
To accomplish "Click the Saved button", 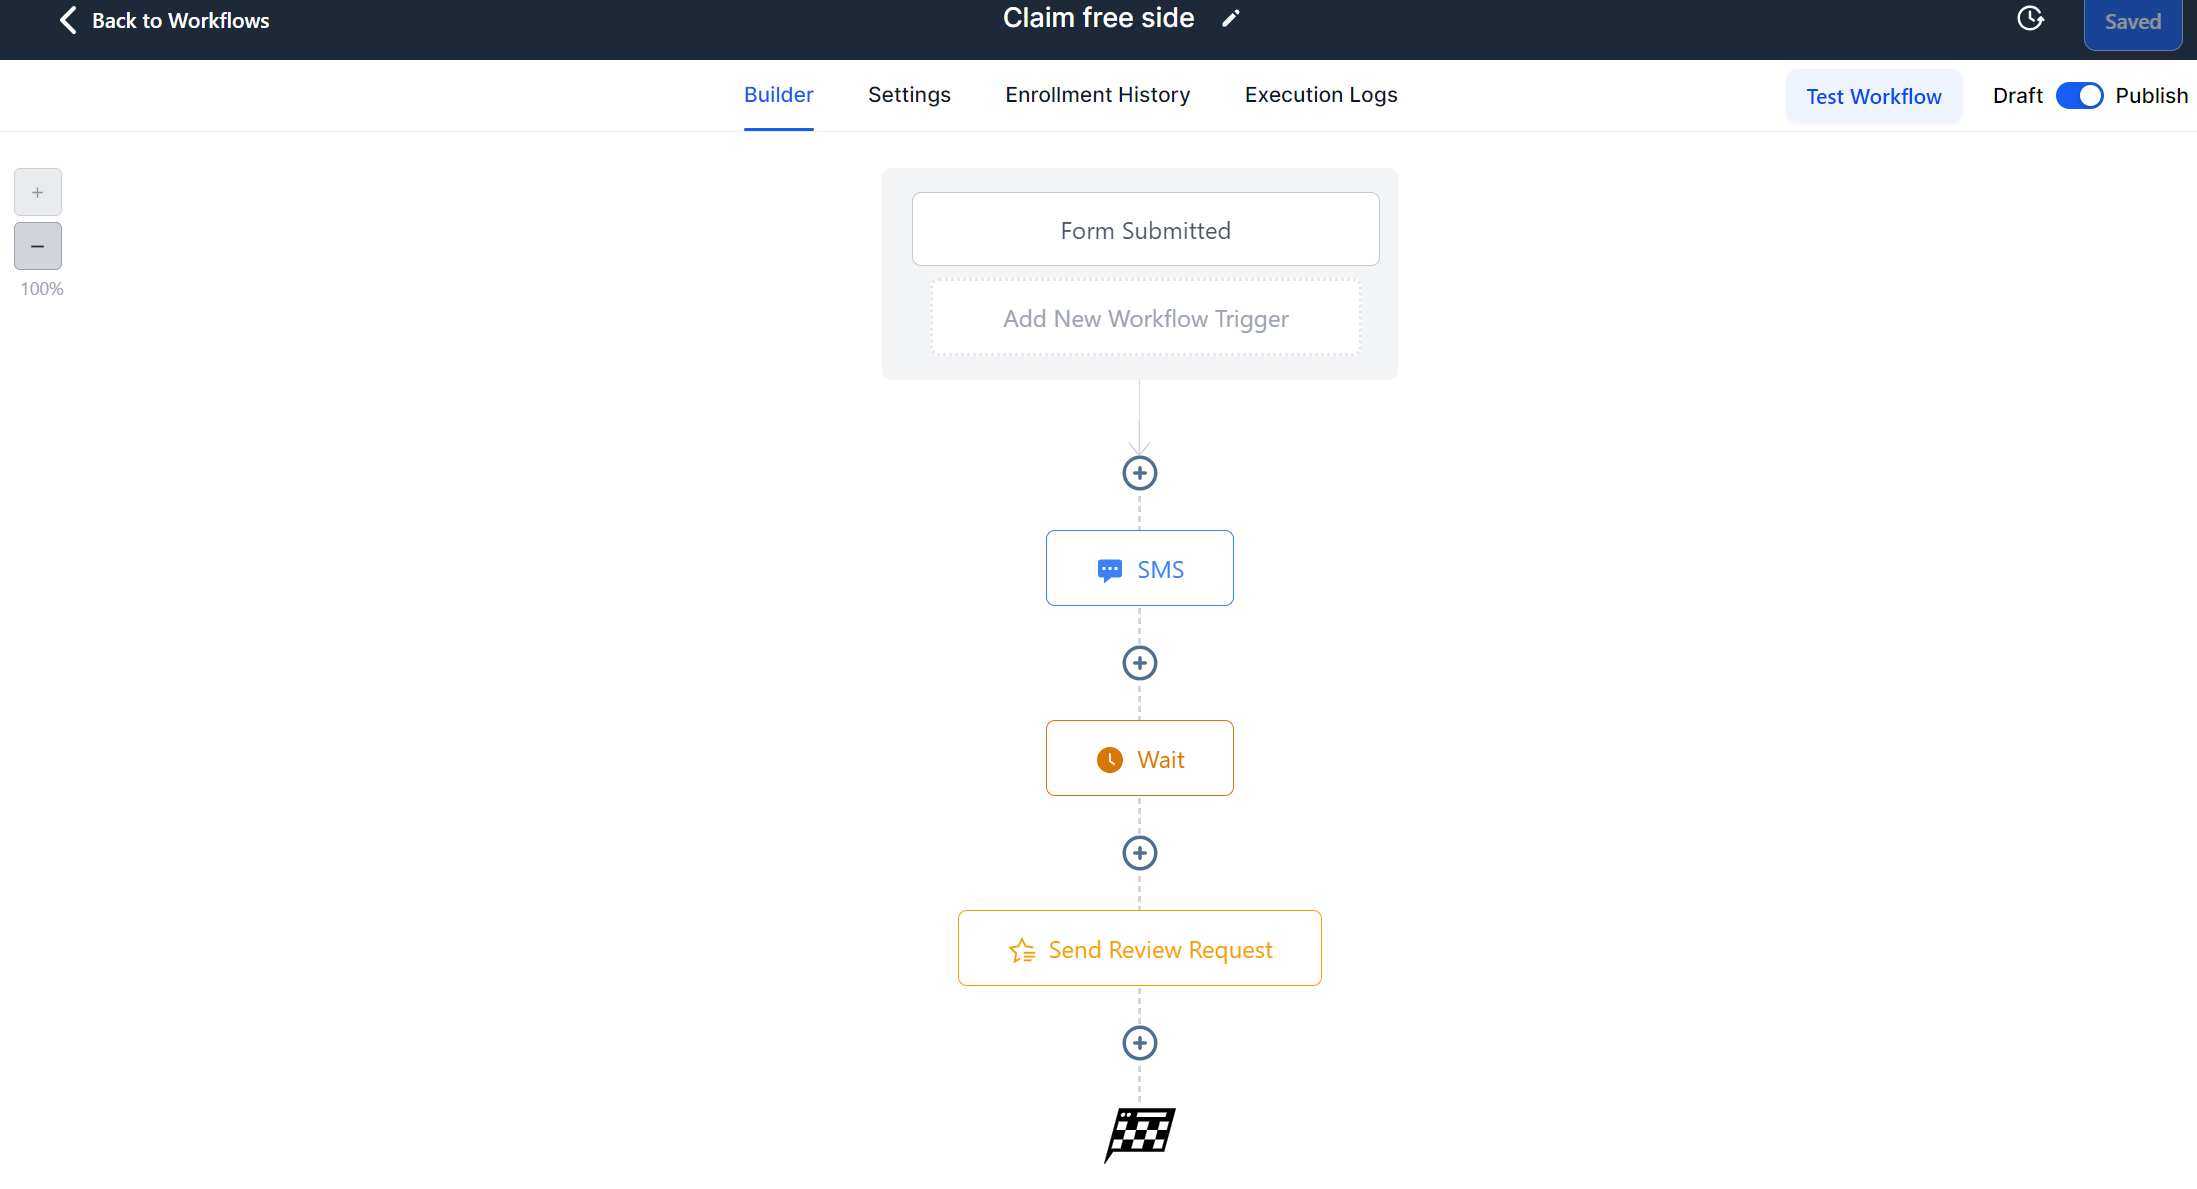I will [x=2133, y=22].
